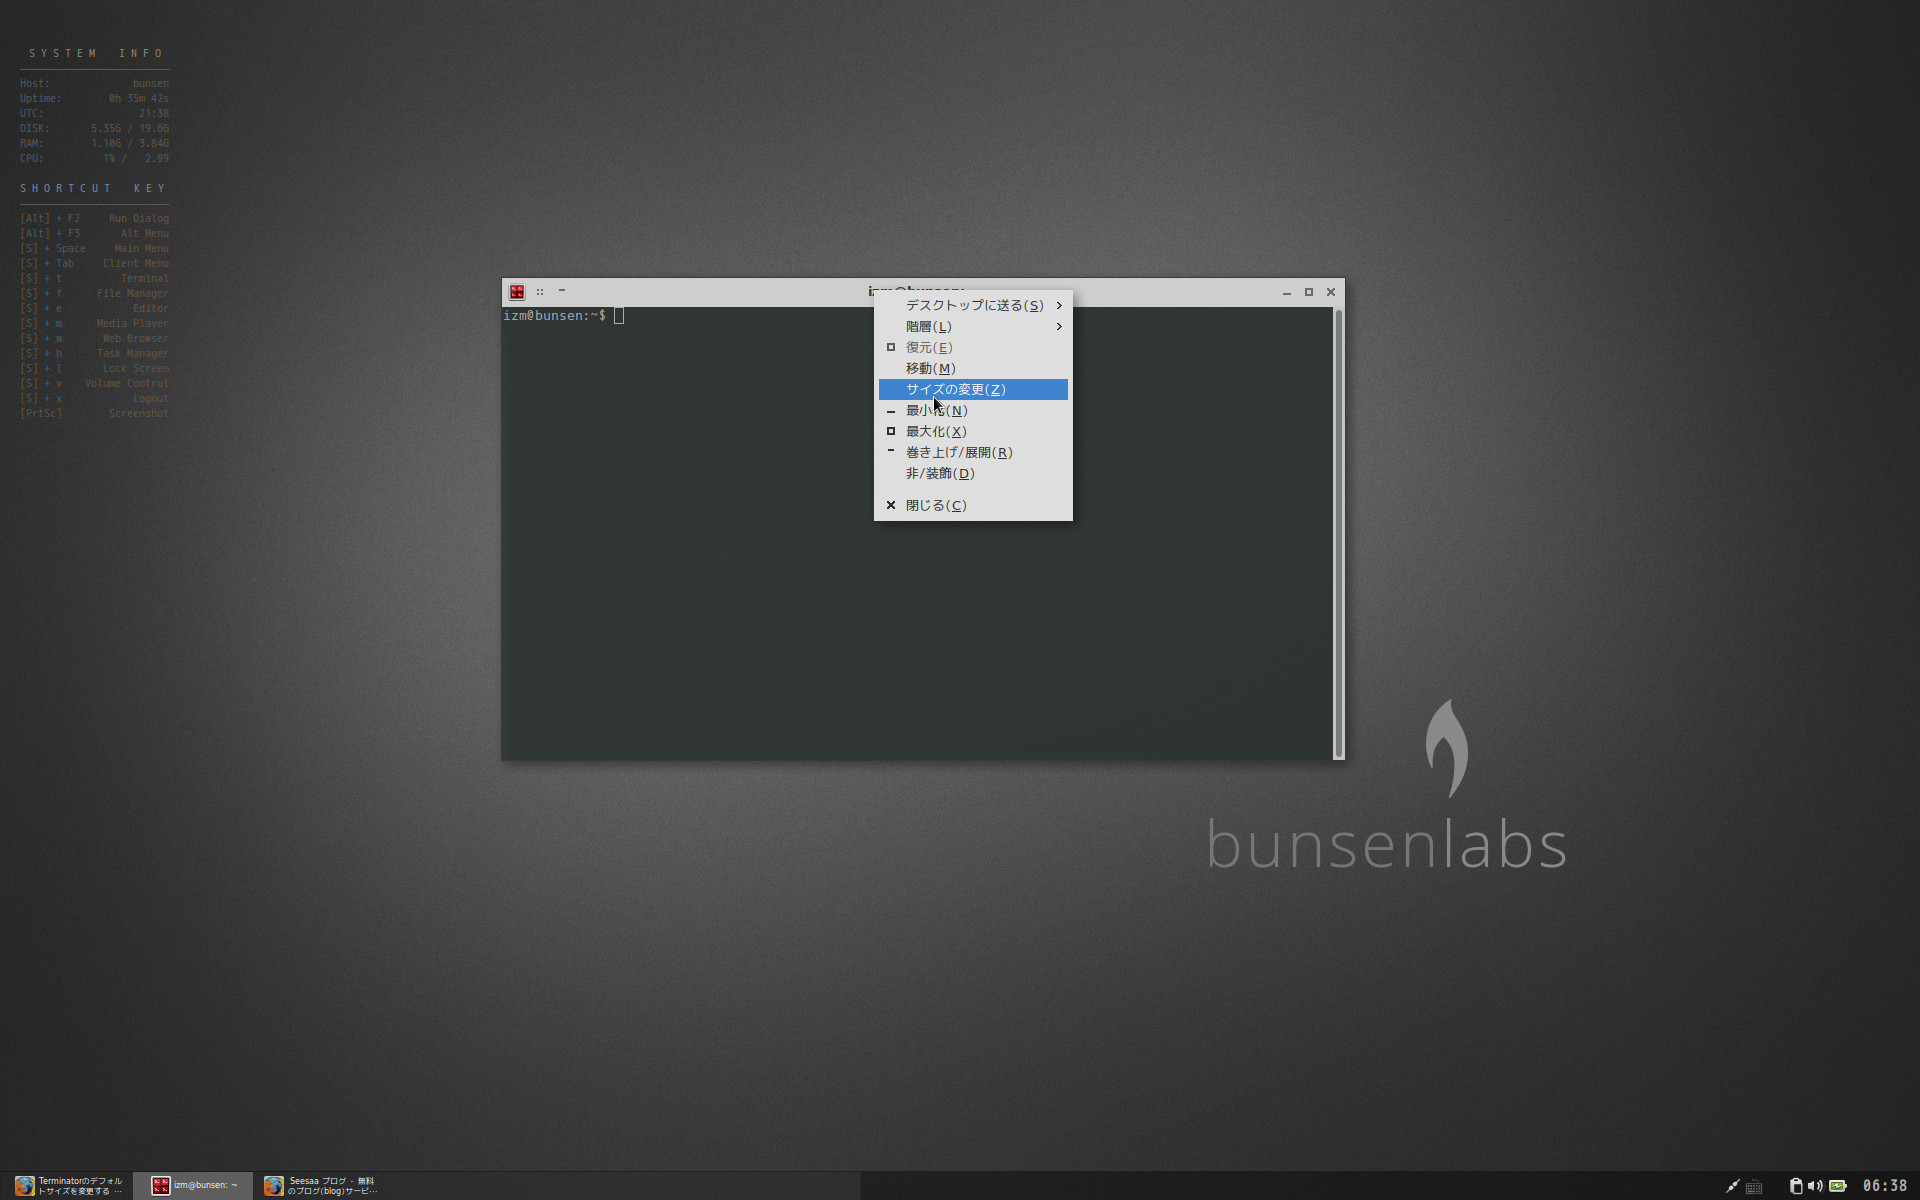Viewport: 1920px width, 1200px height.
Task: Choose 移動(M) from the window menu
Action: (x=973, y=368)
